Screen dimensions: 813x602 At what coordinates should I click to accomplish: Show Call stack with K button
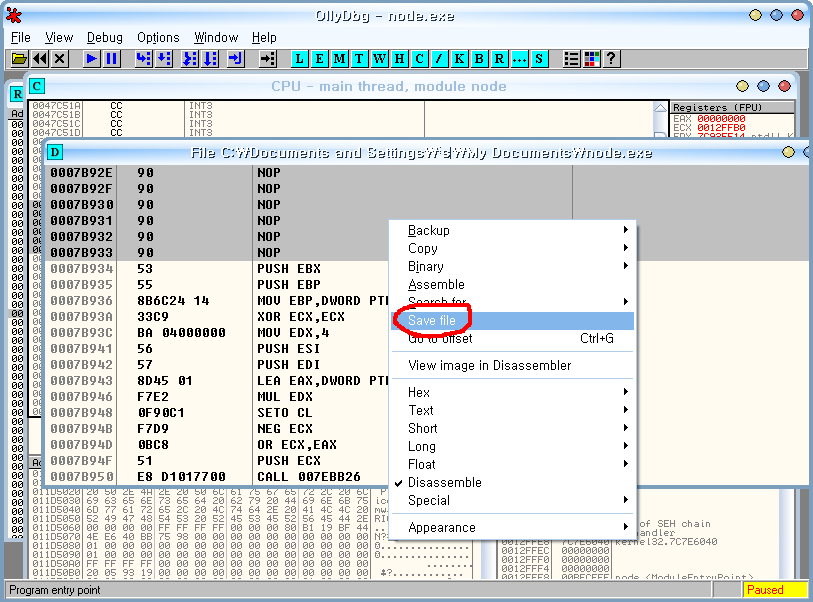(x=459, y=59)
